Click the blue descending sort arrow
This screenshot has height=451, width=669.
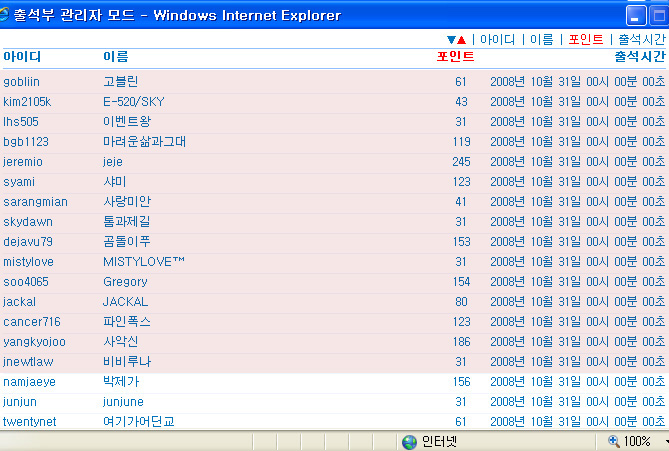[x=451, y=40]
